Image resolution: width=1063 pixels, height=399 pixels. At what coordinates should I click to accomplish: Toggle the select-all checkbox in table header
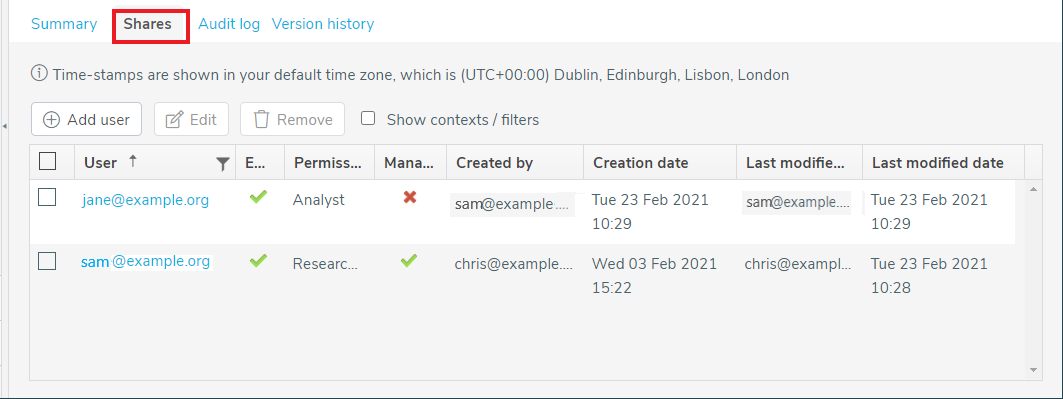[47, 161]
